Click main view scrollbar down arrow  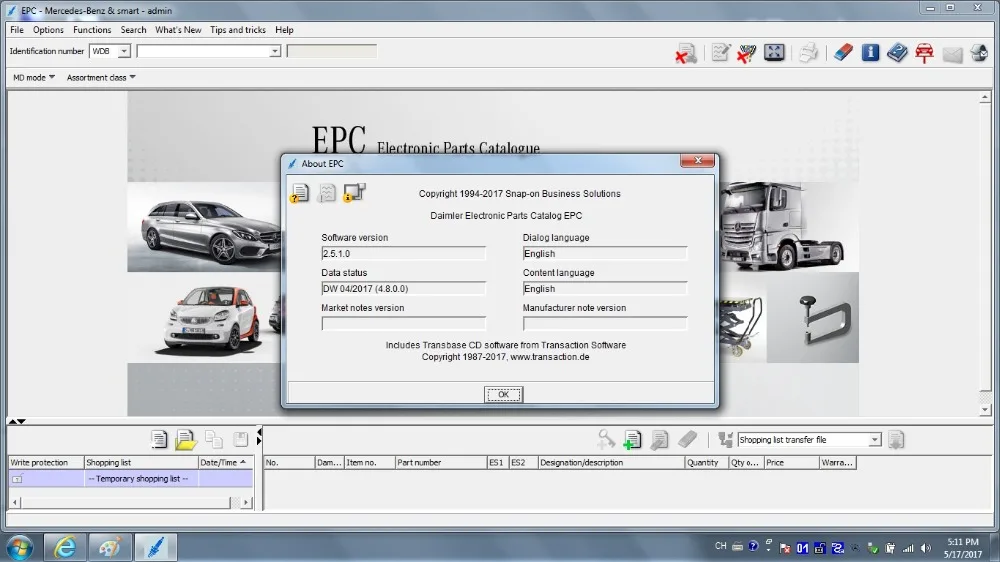coord(985,410)
